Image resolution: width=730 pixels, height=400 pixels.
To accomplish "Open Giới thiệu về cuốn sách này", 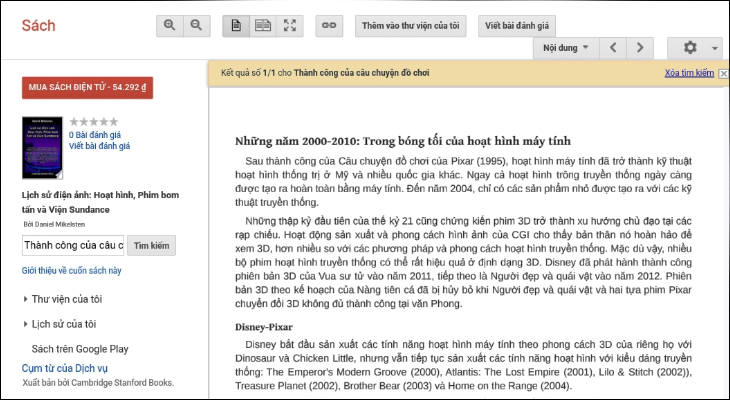I will pos(72,271).
